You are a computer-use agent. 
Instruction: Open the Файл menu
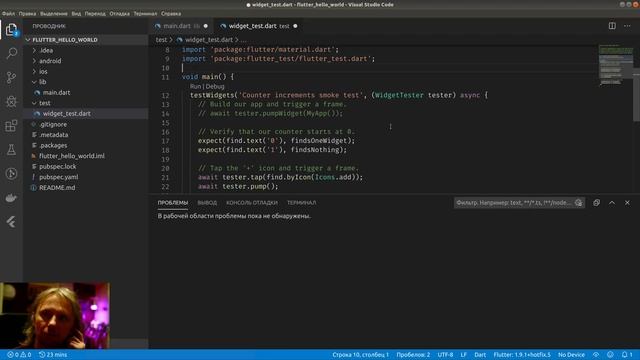[8, 13]
